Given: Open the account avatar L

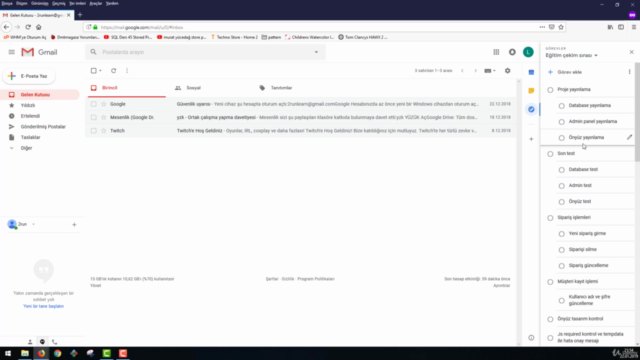Looking at the screenshot, I should point(528,52).
